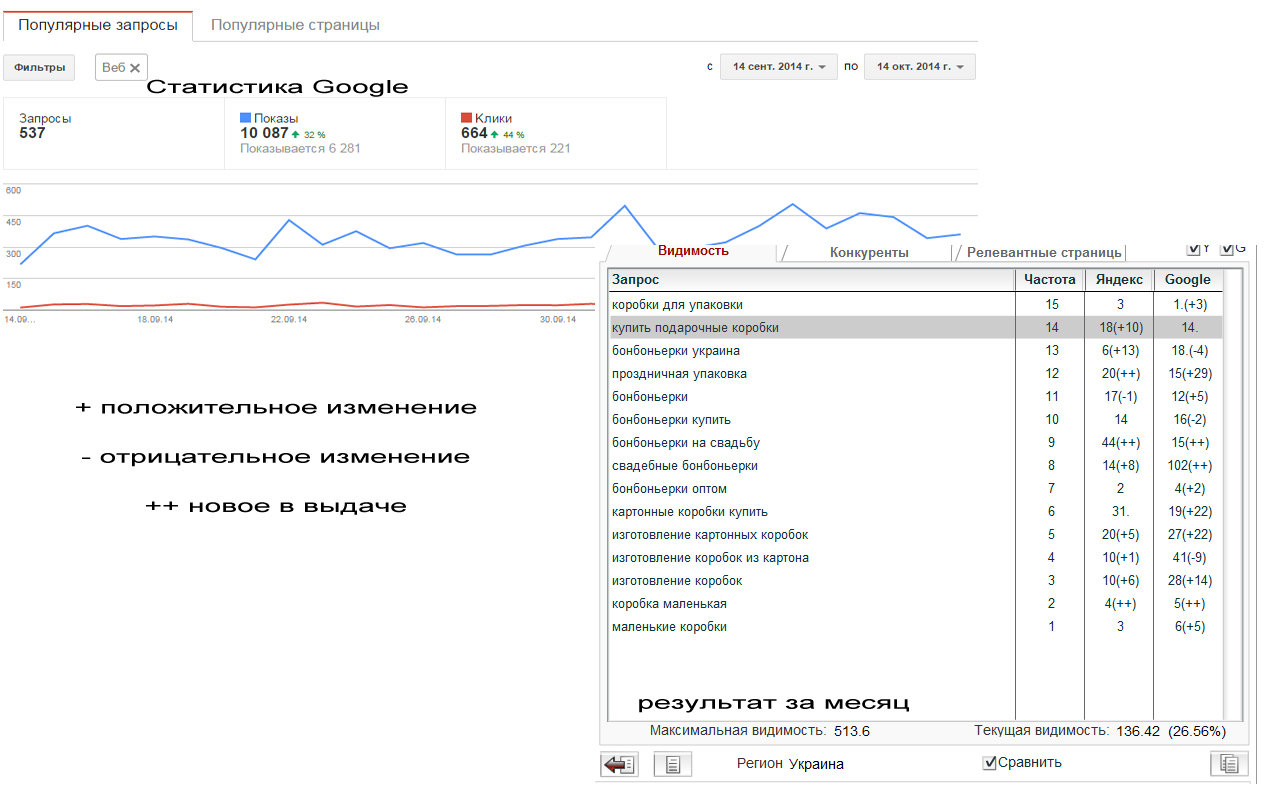Click document icon next to back arrow
The width and height of the screenshot is (1280, 800).
673,764
